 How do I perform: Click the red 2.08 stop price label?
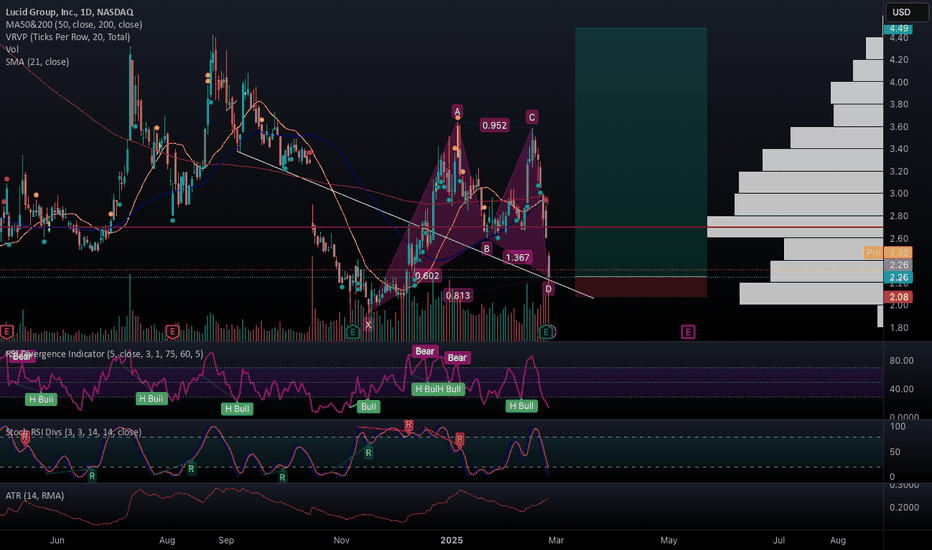pos(898,297)
